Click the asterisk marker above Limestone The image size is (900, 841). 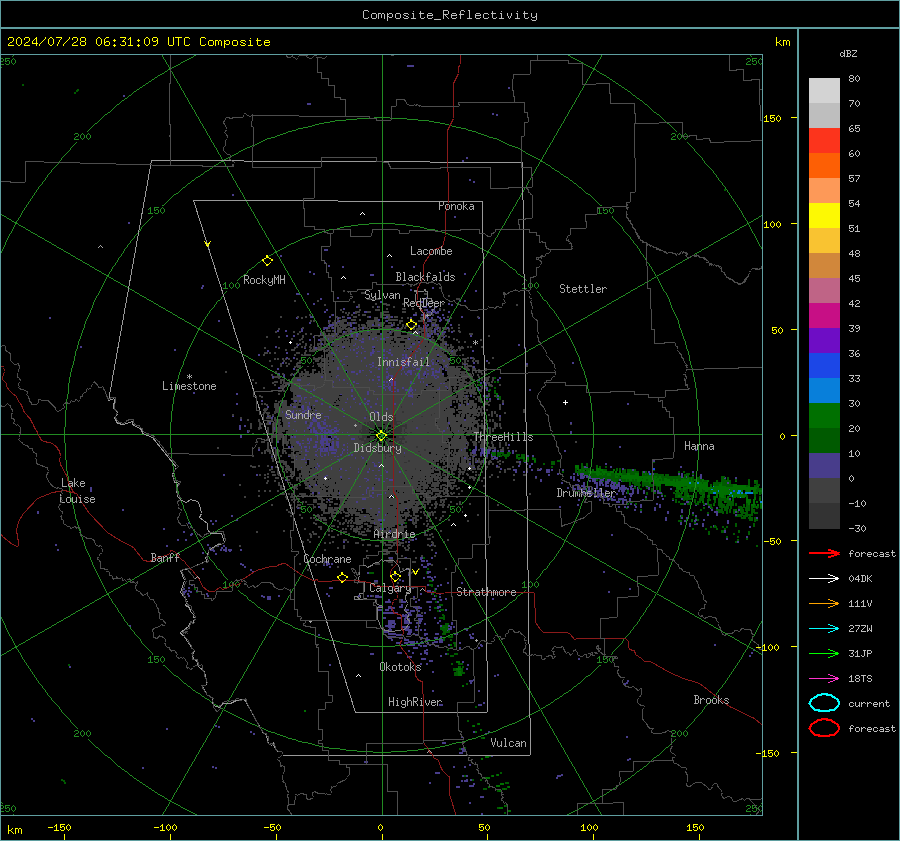tap(189, 377)
